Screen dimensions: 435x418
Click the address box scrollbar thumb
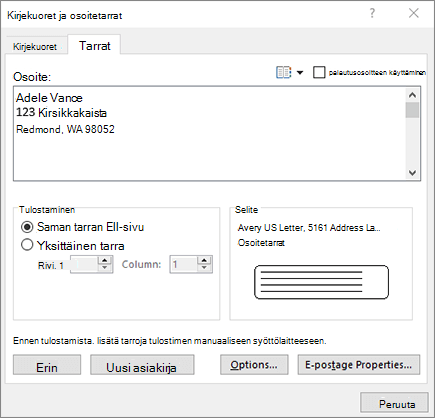click(412, 110)
